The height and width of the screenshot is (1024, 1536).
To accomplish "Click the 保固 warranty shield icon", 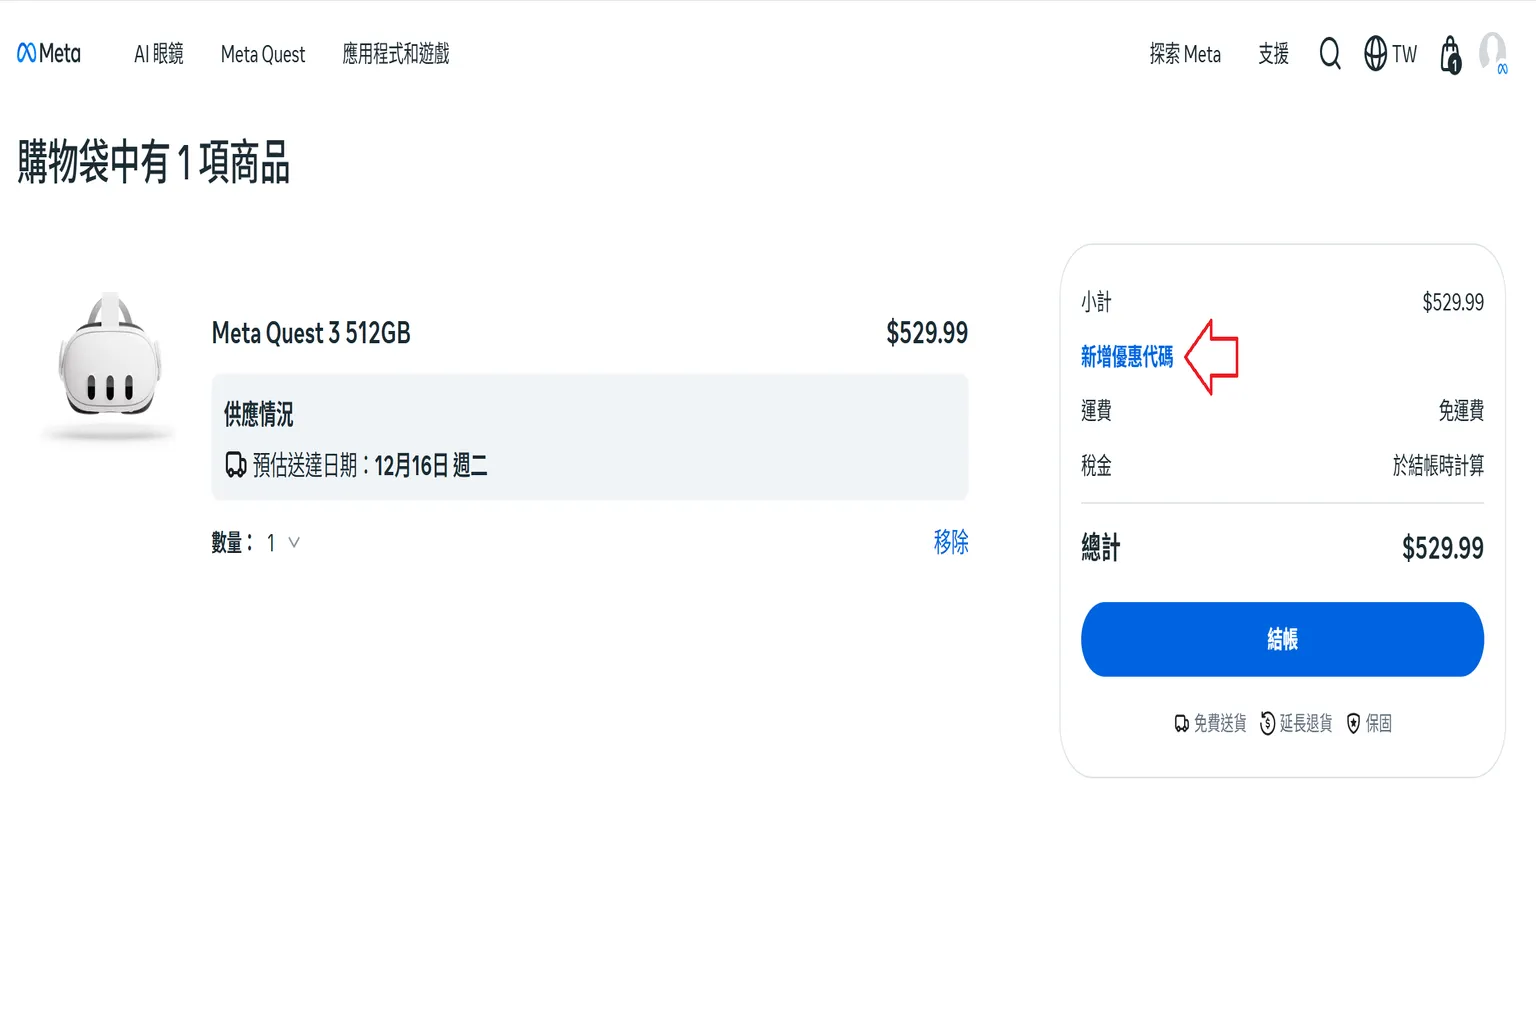I will pos(1353,723).
